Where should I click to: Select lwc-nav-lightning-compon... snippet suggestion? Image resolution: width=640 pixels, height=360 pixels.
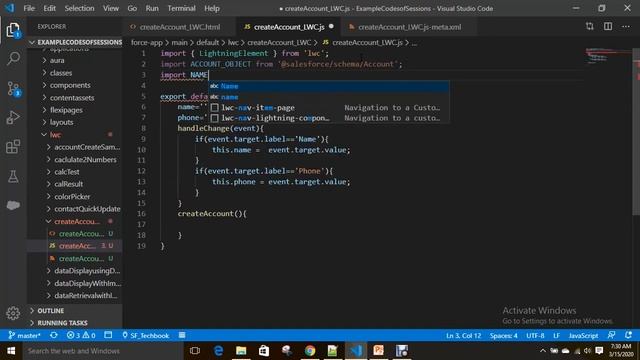(x=329, y=118)
